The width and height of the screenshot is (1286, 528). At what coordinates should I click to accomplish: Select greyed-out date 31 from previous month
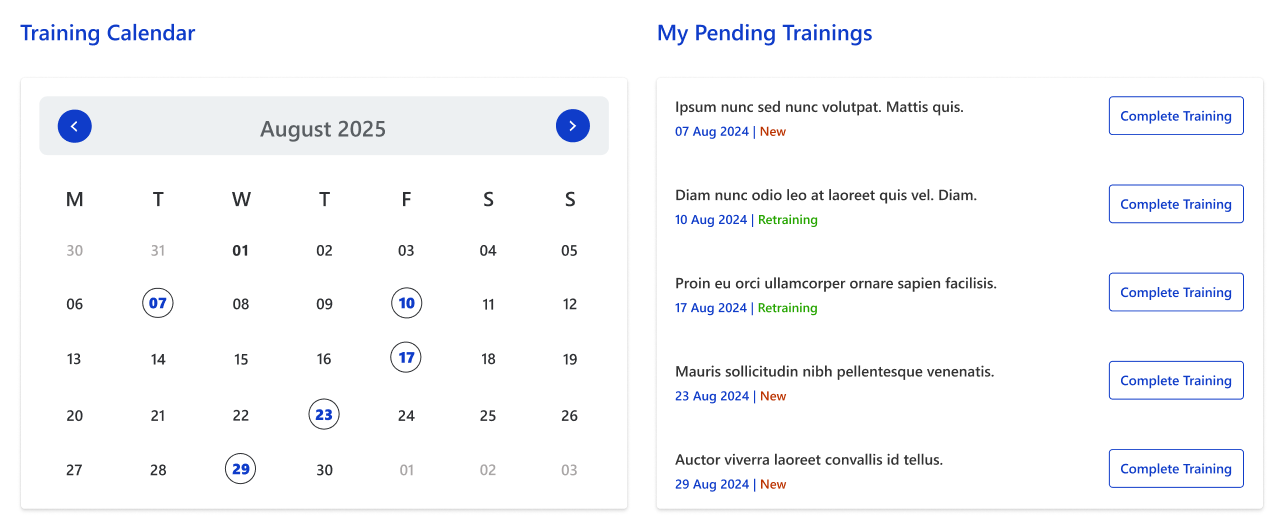[x=158, y=251]
